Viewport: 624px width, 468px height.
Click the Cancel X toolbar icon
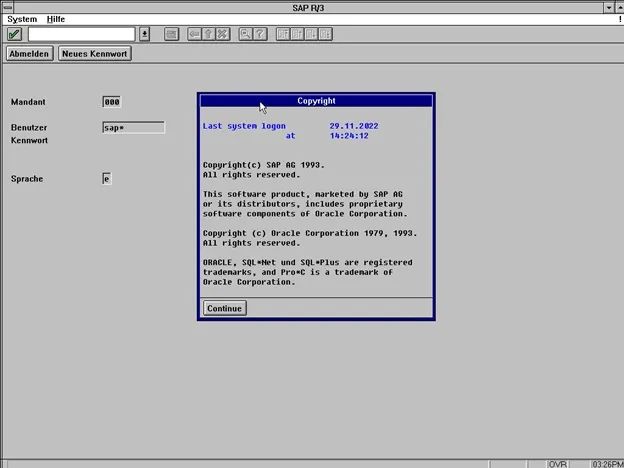click(222, 34)
